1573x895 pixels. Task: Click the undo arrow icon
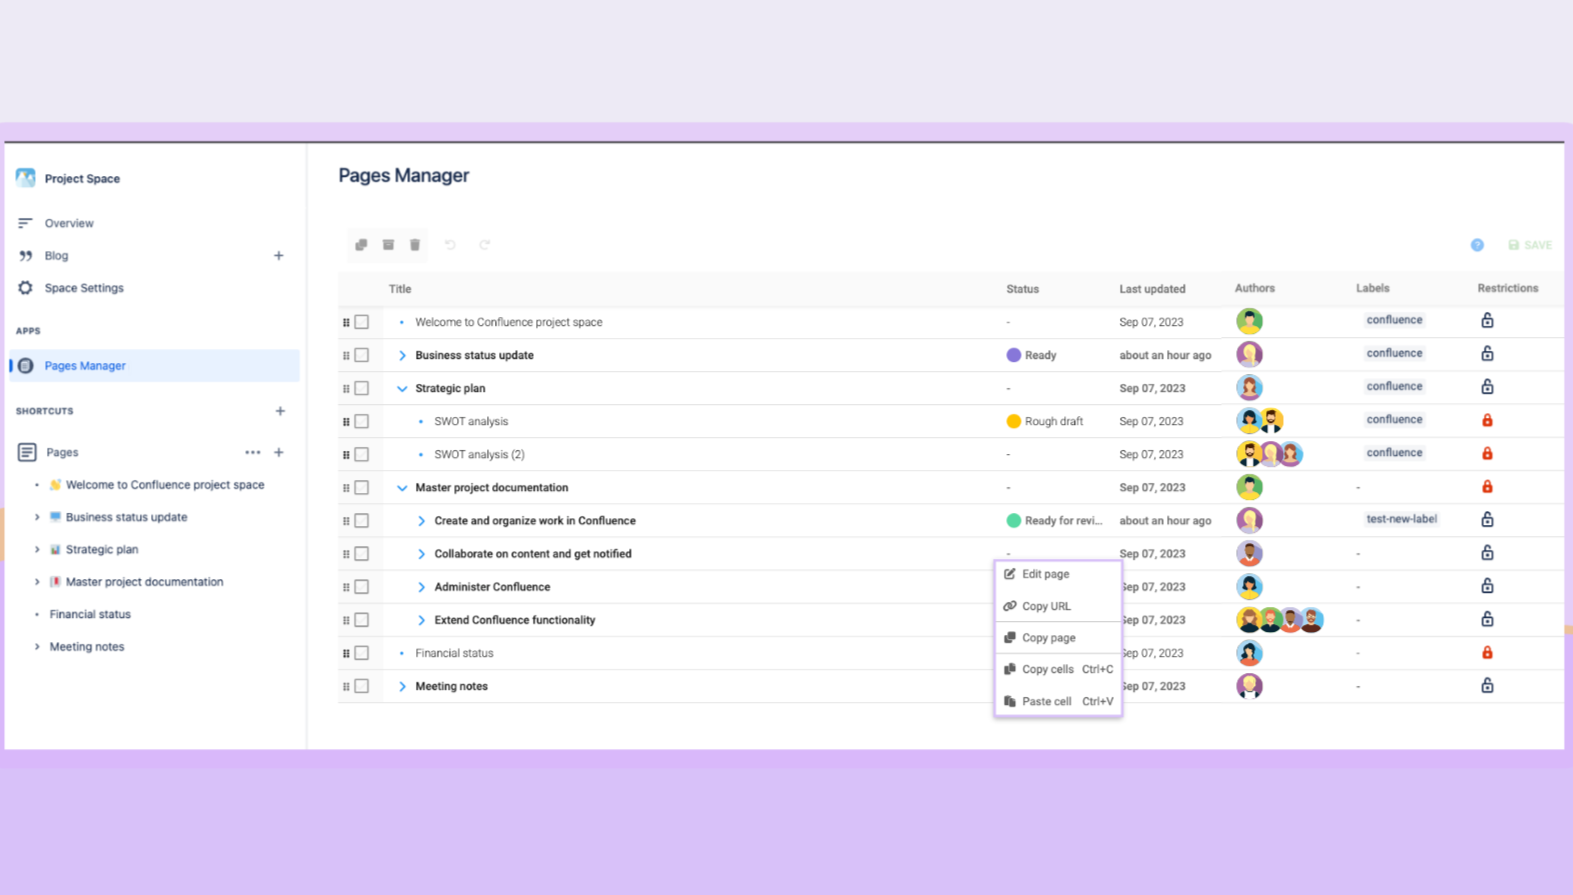click(450, 245)
